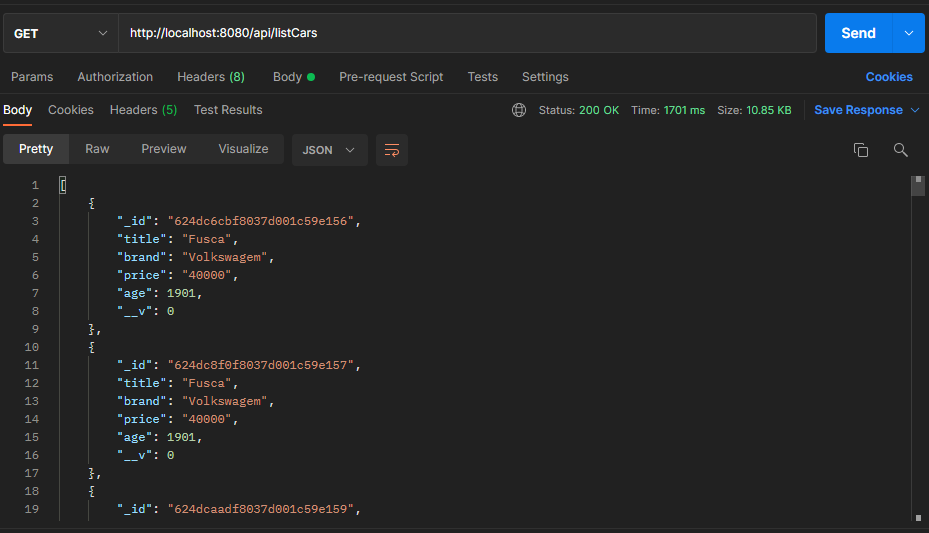929x533 pixels.
Task: Click the wrap lines icon
Action: tap(392, 150)
